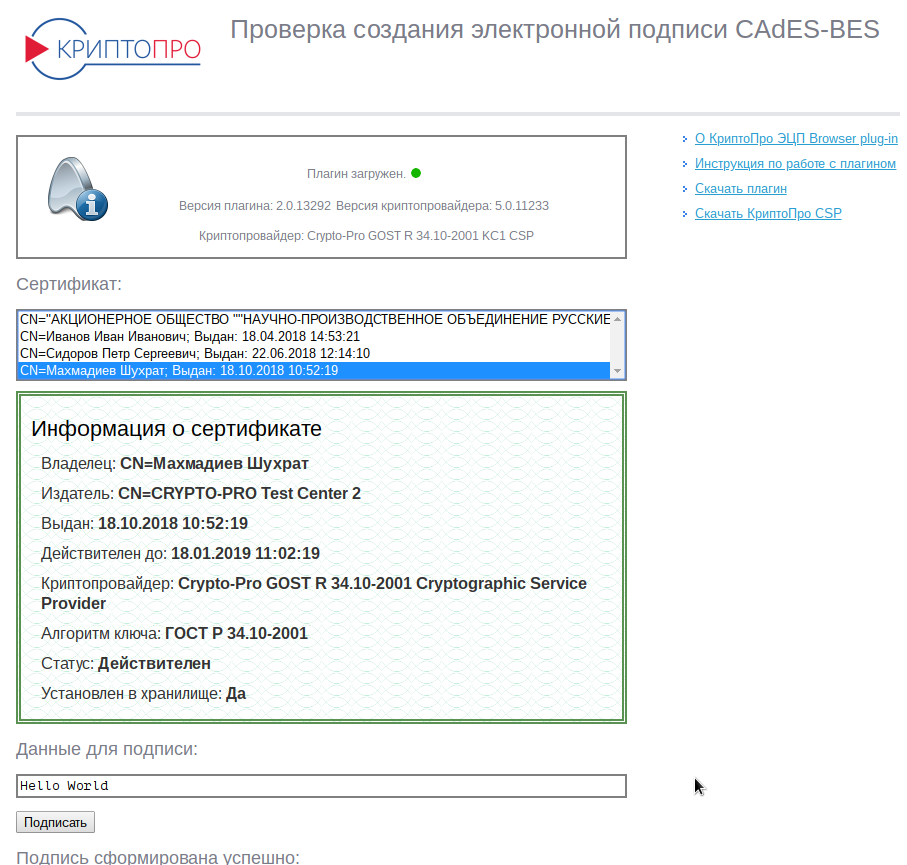Click the Статус value Действителен
This screenshot has width=907, height=865.
(154, 664)
